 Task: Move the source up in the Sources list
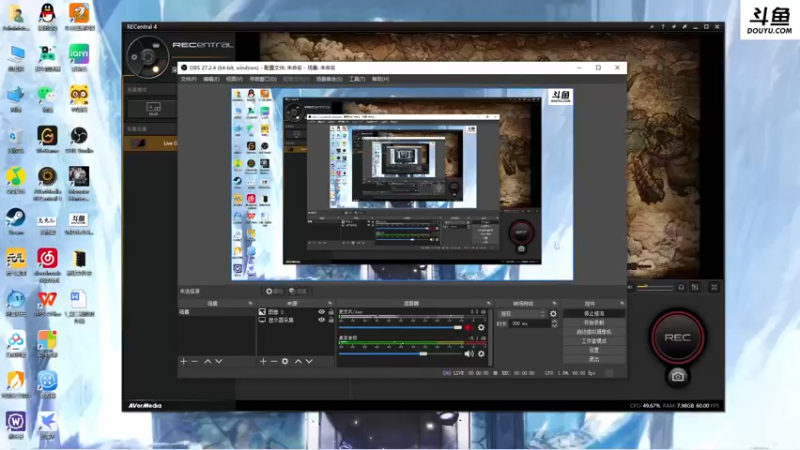pos(298,361)
